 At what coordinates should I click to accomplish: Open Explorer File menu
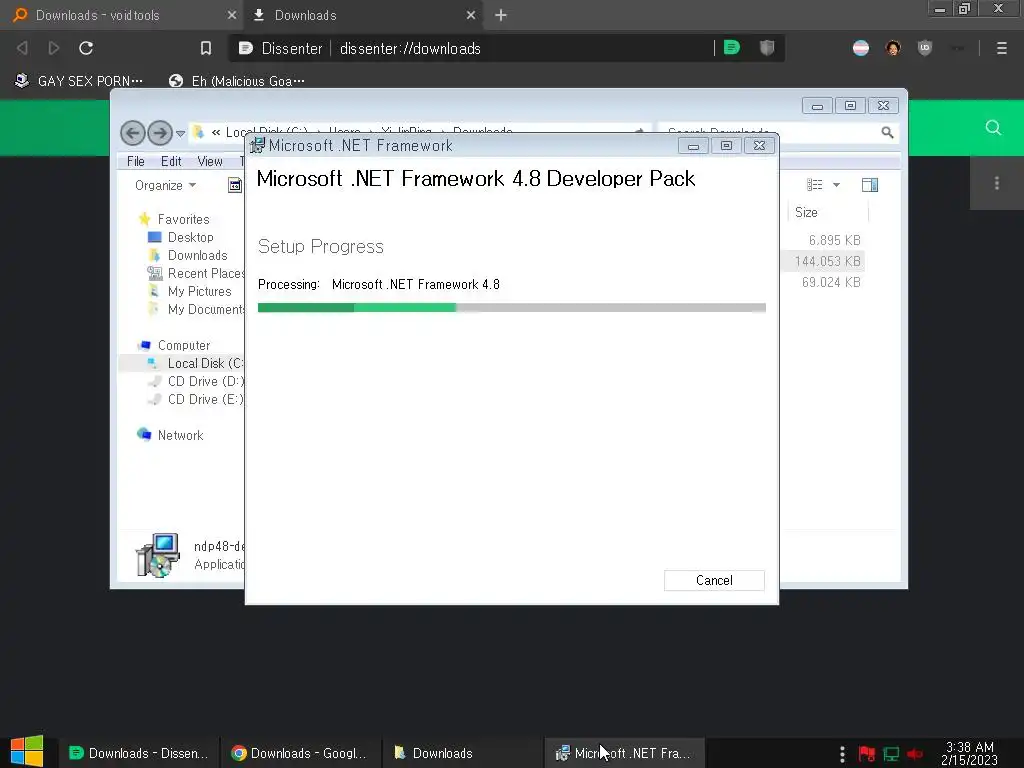[136, 161]
